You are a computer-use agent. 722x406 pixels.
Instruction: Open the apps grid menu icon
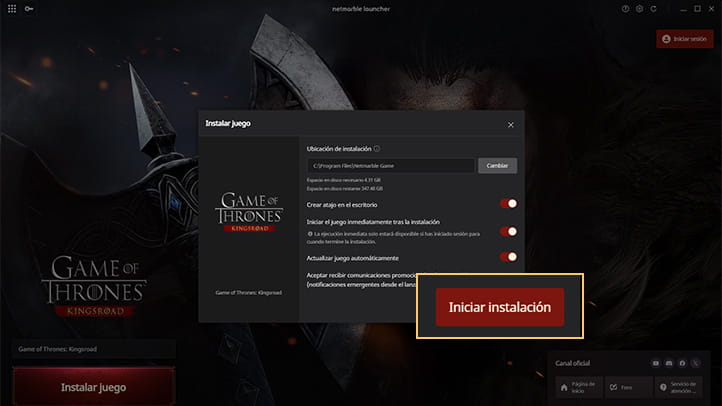tap(12, 9)
